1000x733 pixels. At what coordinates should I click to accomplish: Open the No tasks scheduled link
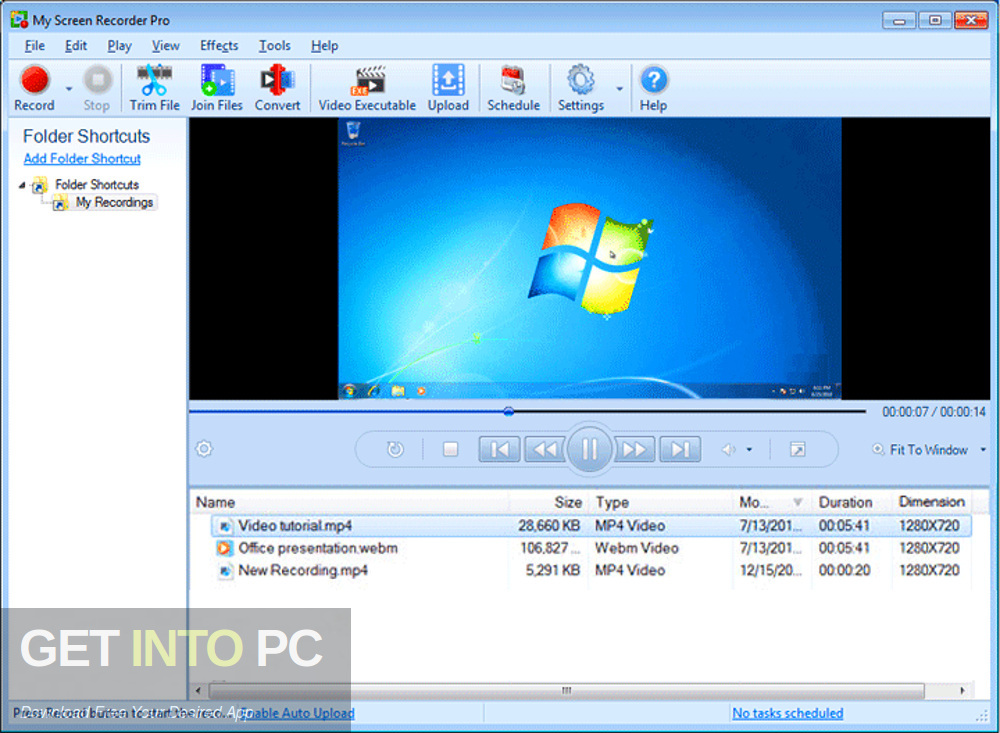788,713
